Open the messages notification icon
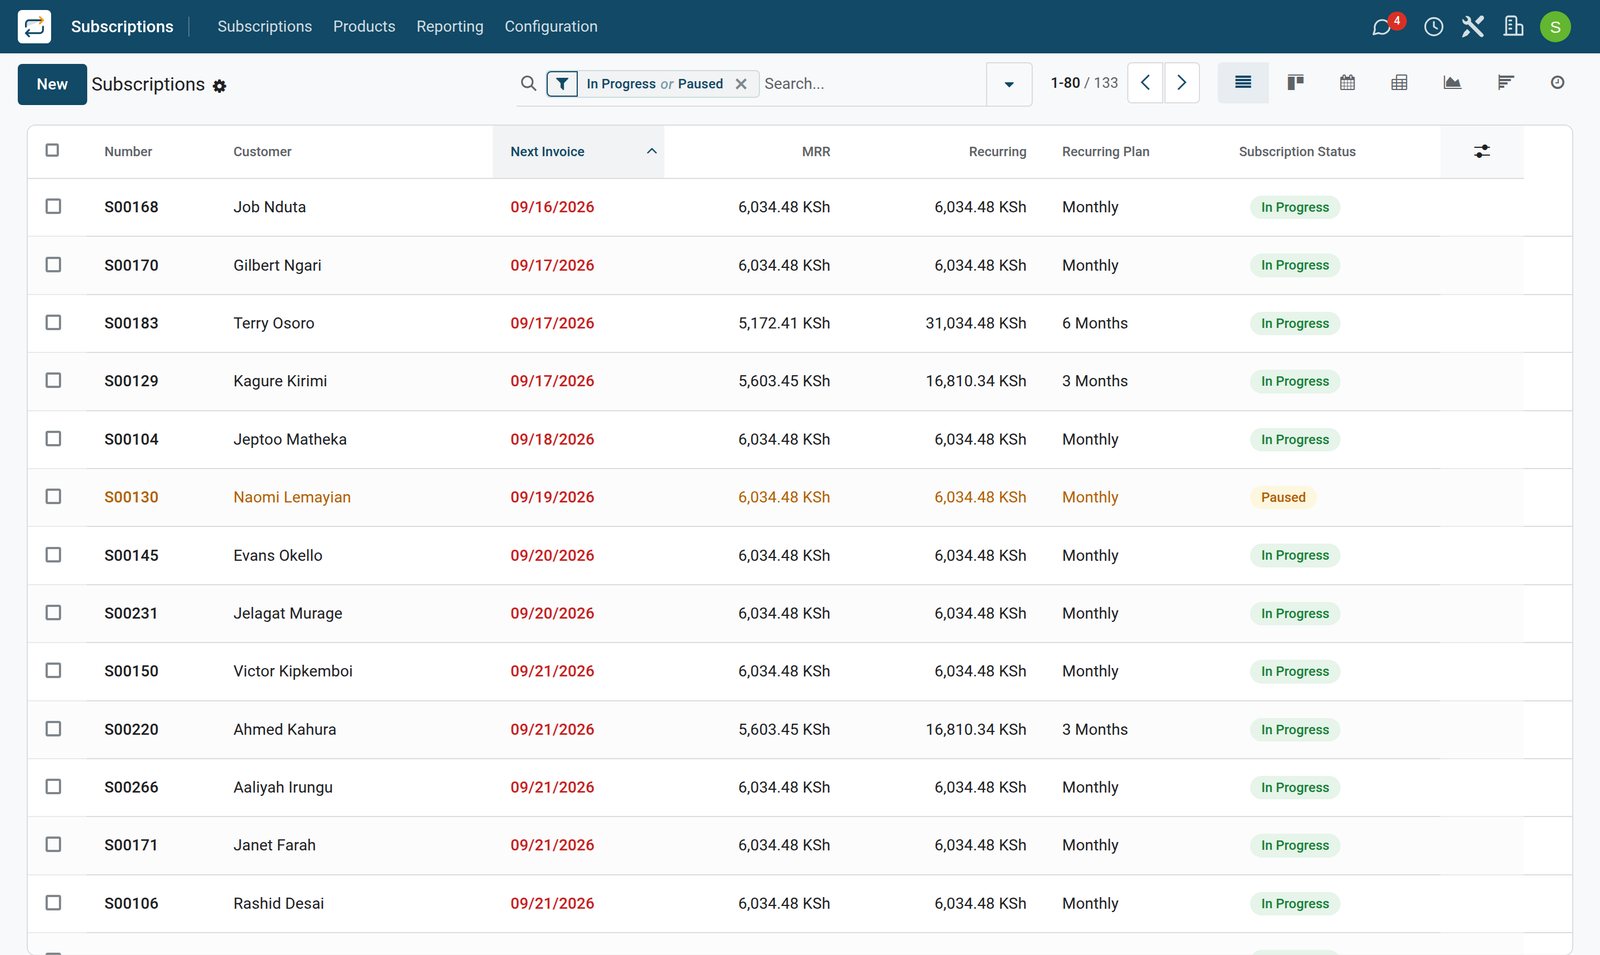 (x=1382, y=27)
